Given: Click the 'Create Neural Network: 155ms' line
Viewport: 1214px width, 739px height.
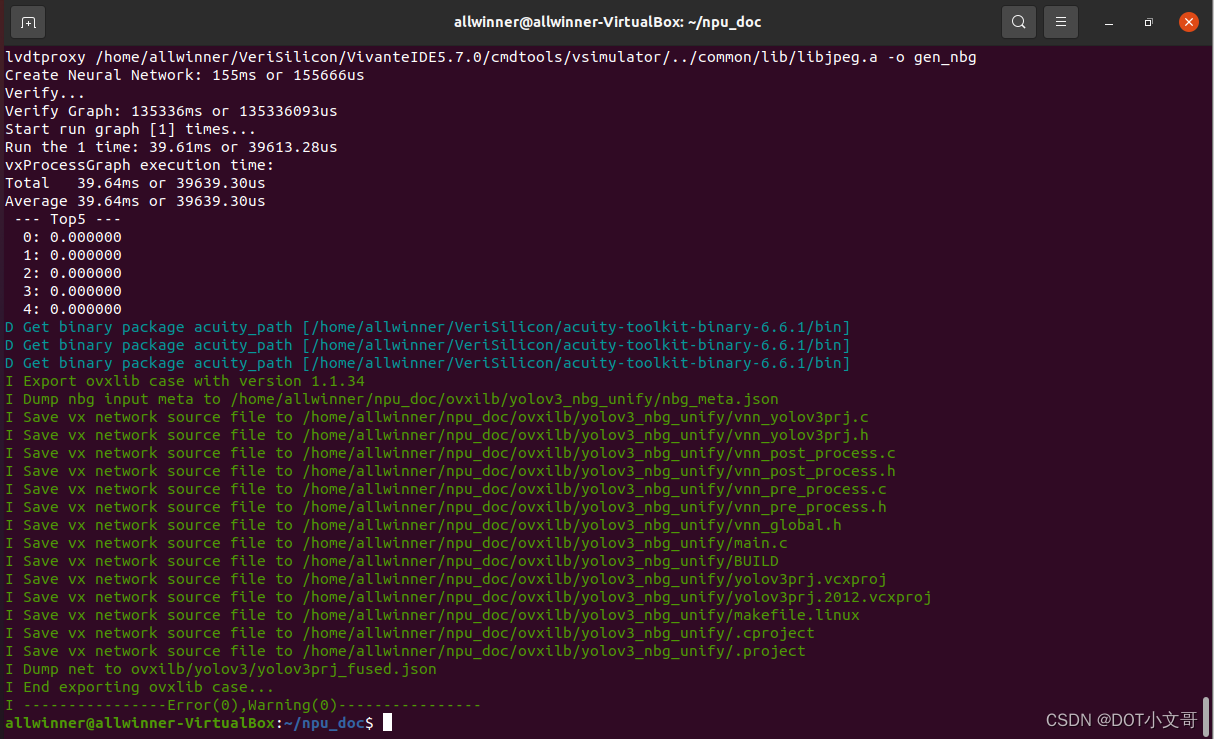Looking at the screenshot, I should pos(185,75).
